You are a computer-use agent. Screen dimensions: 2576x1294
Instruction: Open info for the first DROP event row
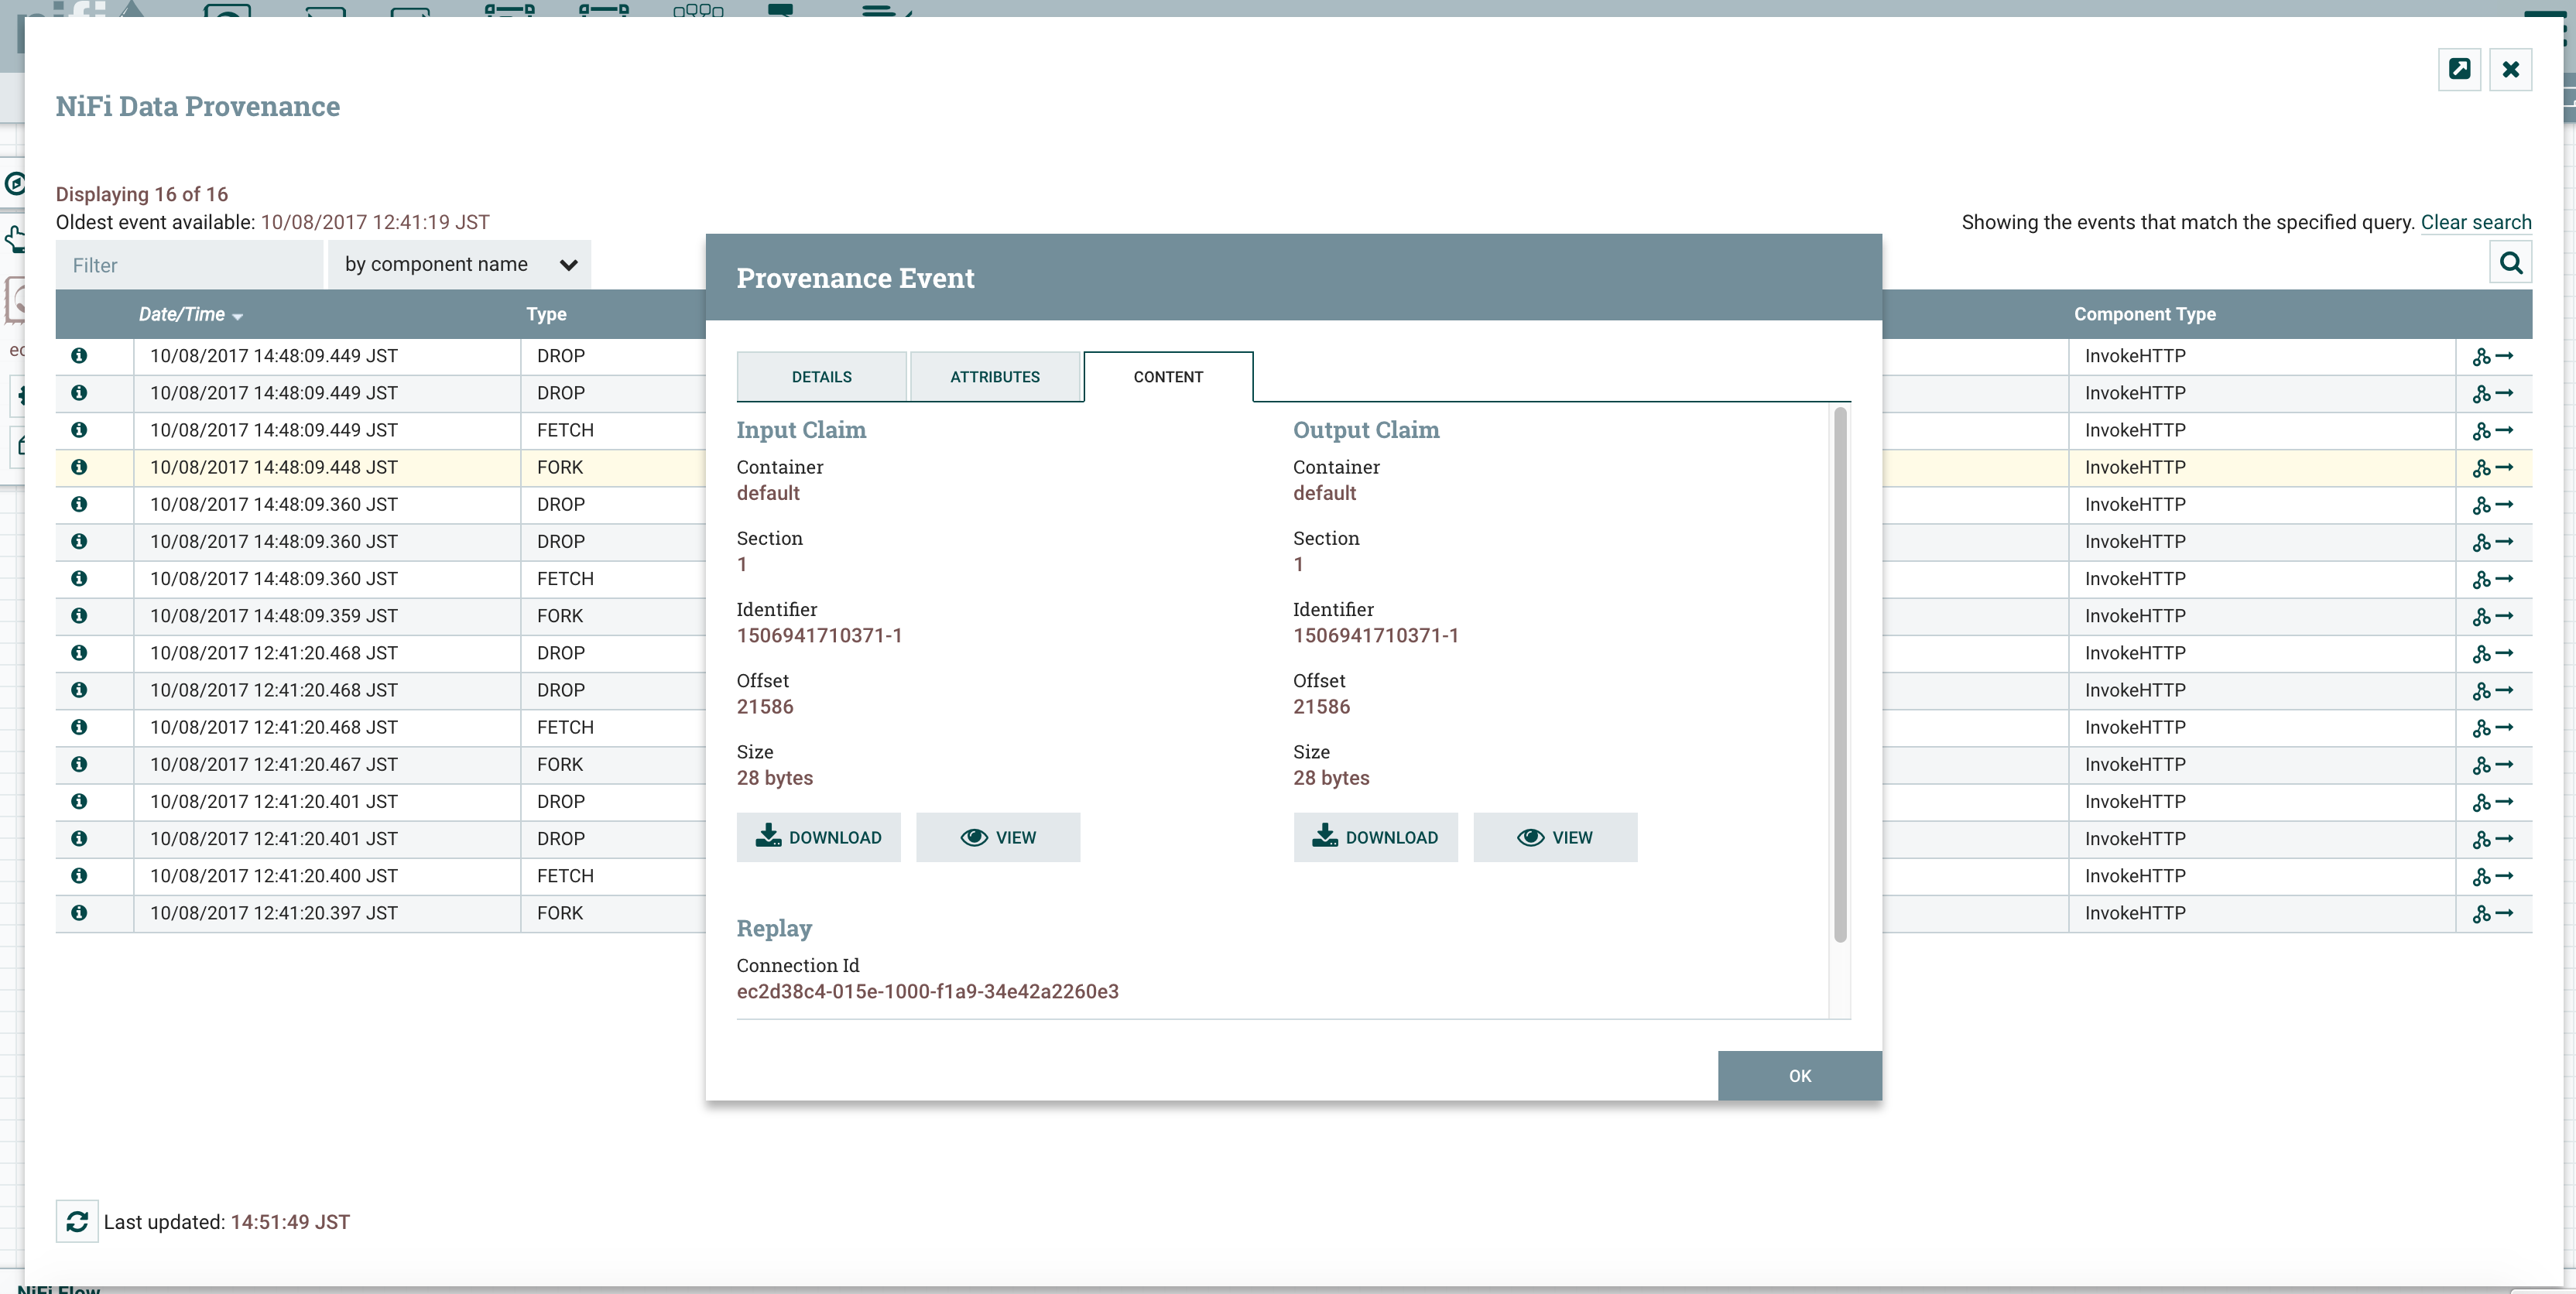click(x=79, y=356)
